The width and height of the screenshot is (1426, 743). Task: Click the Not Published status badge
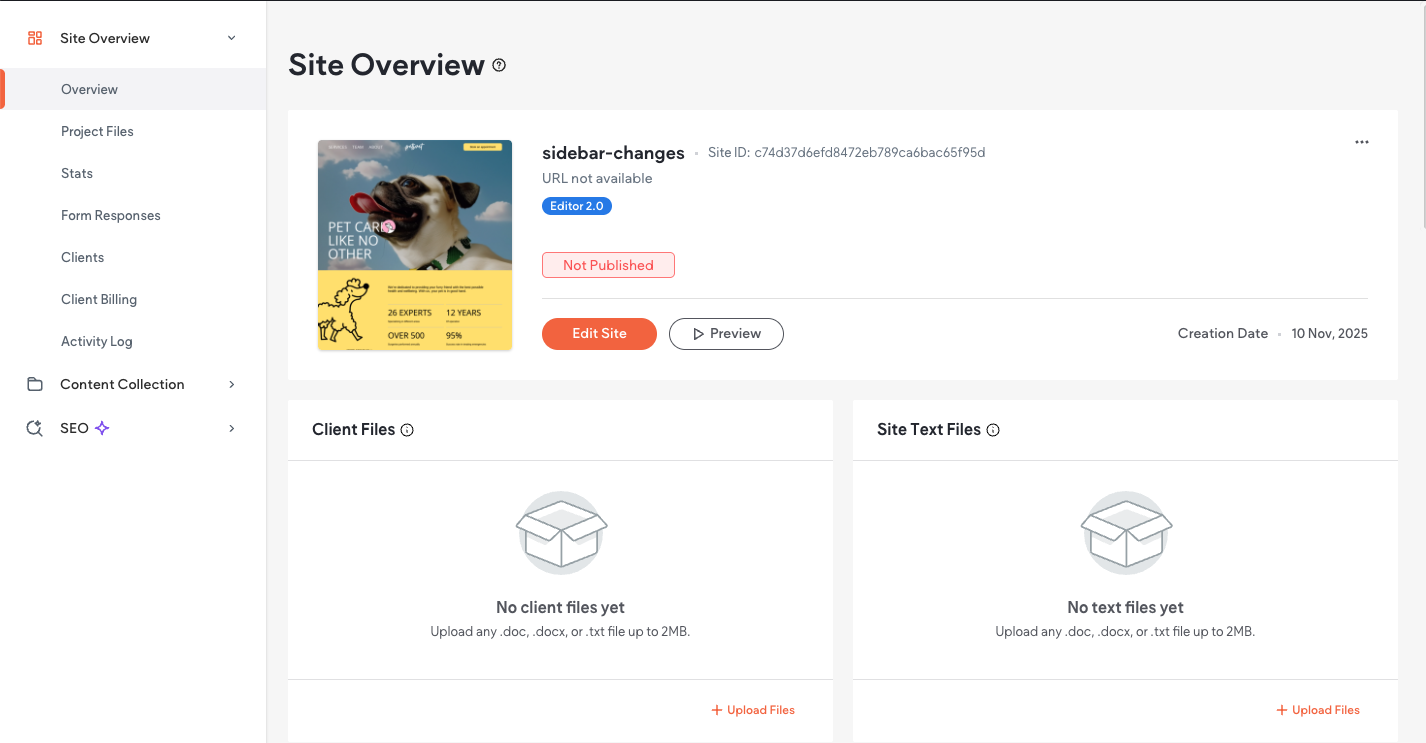click(608, 265)
